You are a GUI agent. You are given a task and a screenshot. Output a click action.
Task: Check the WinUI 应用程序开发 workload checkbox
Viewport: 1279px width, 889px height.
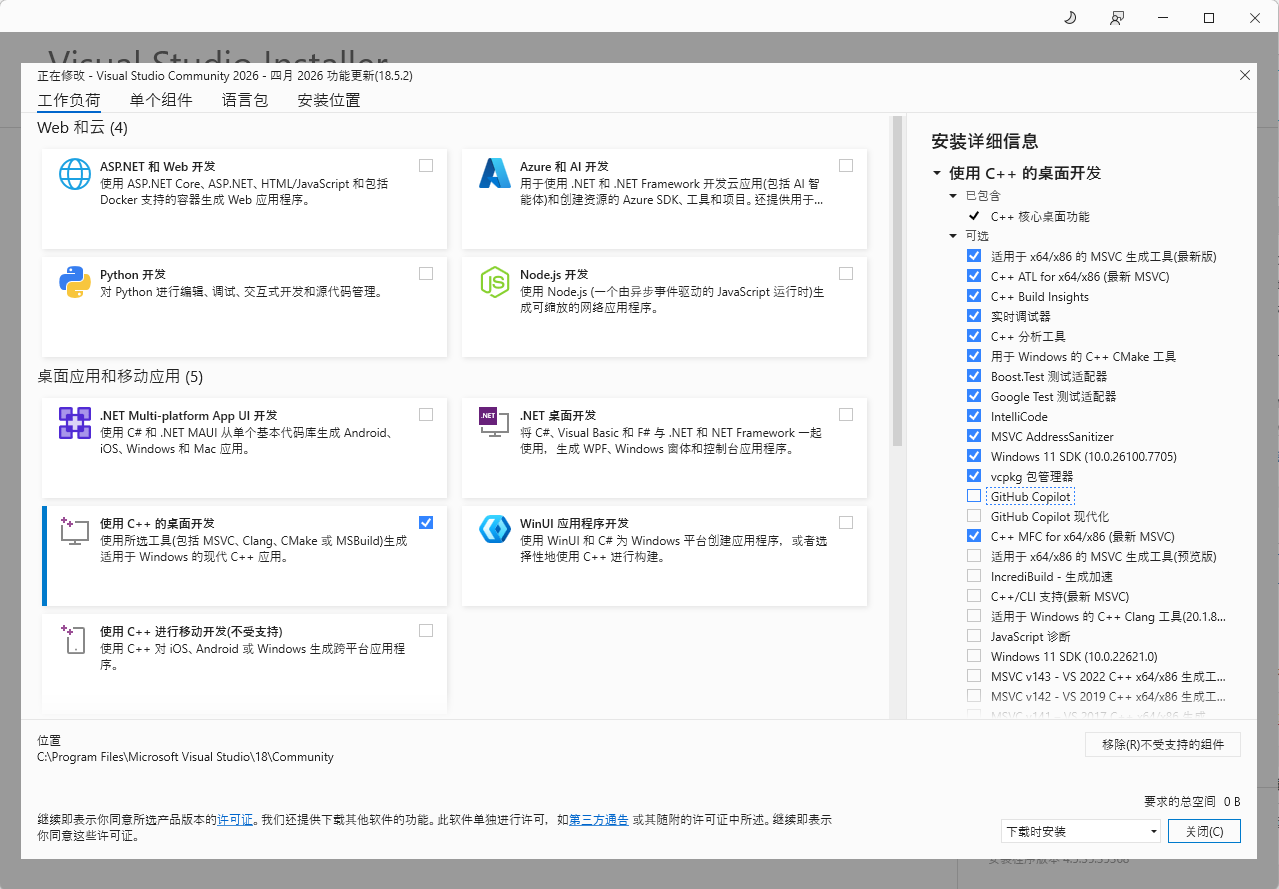click(846, 522)
